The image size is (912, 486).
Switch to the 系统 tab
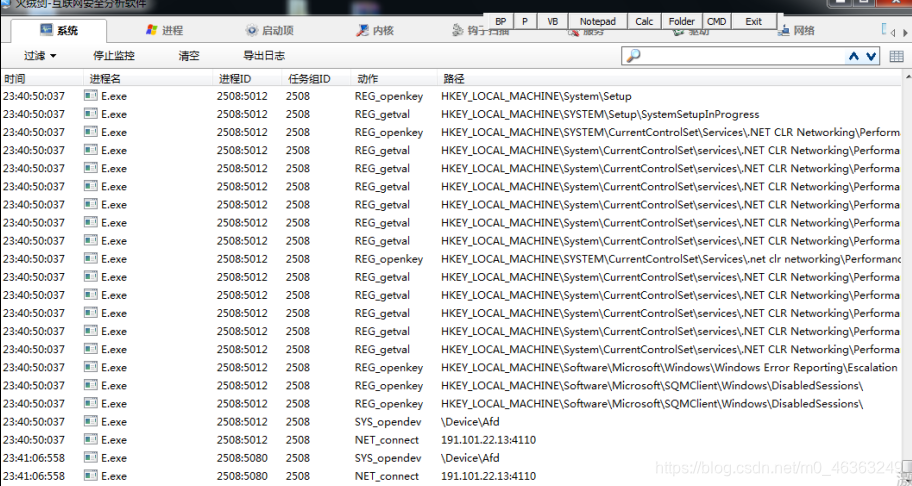coord(59,30)
